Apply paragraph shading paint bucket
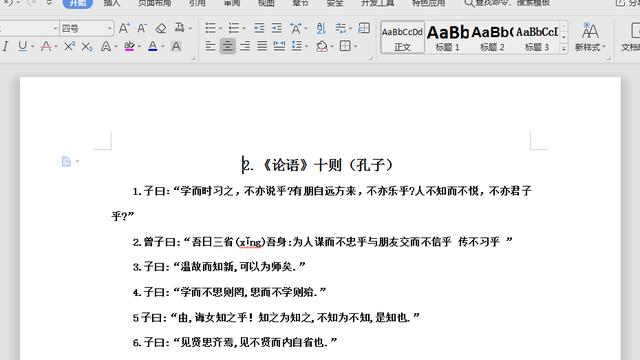 pyautogui.click(x=322, y=46)
